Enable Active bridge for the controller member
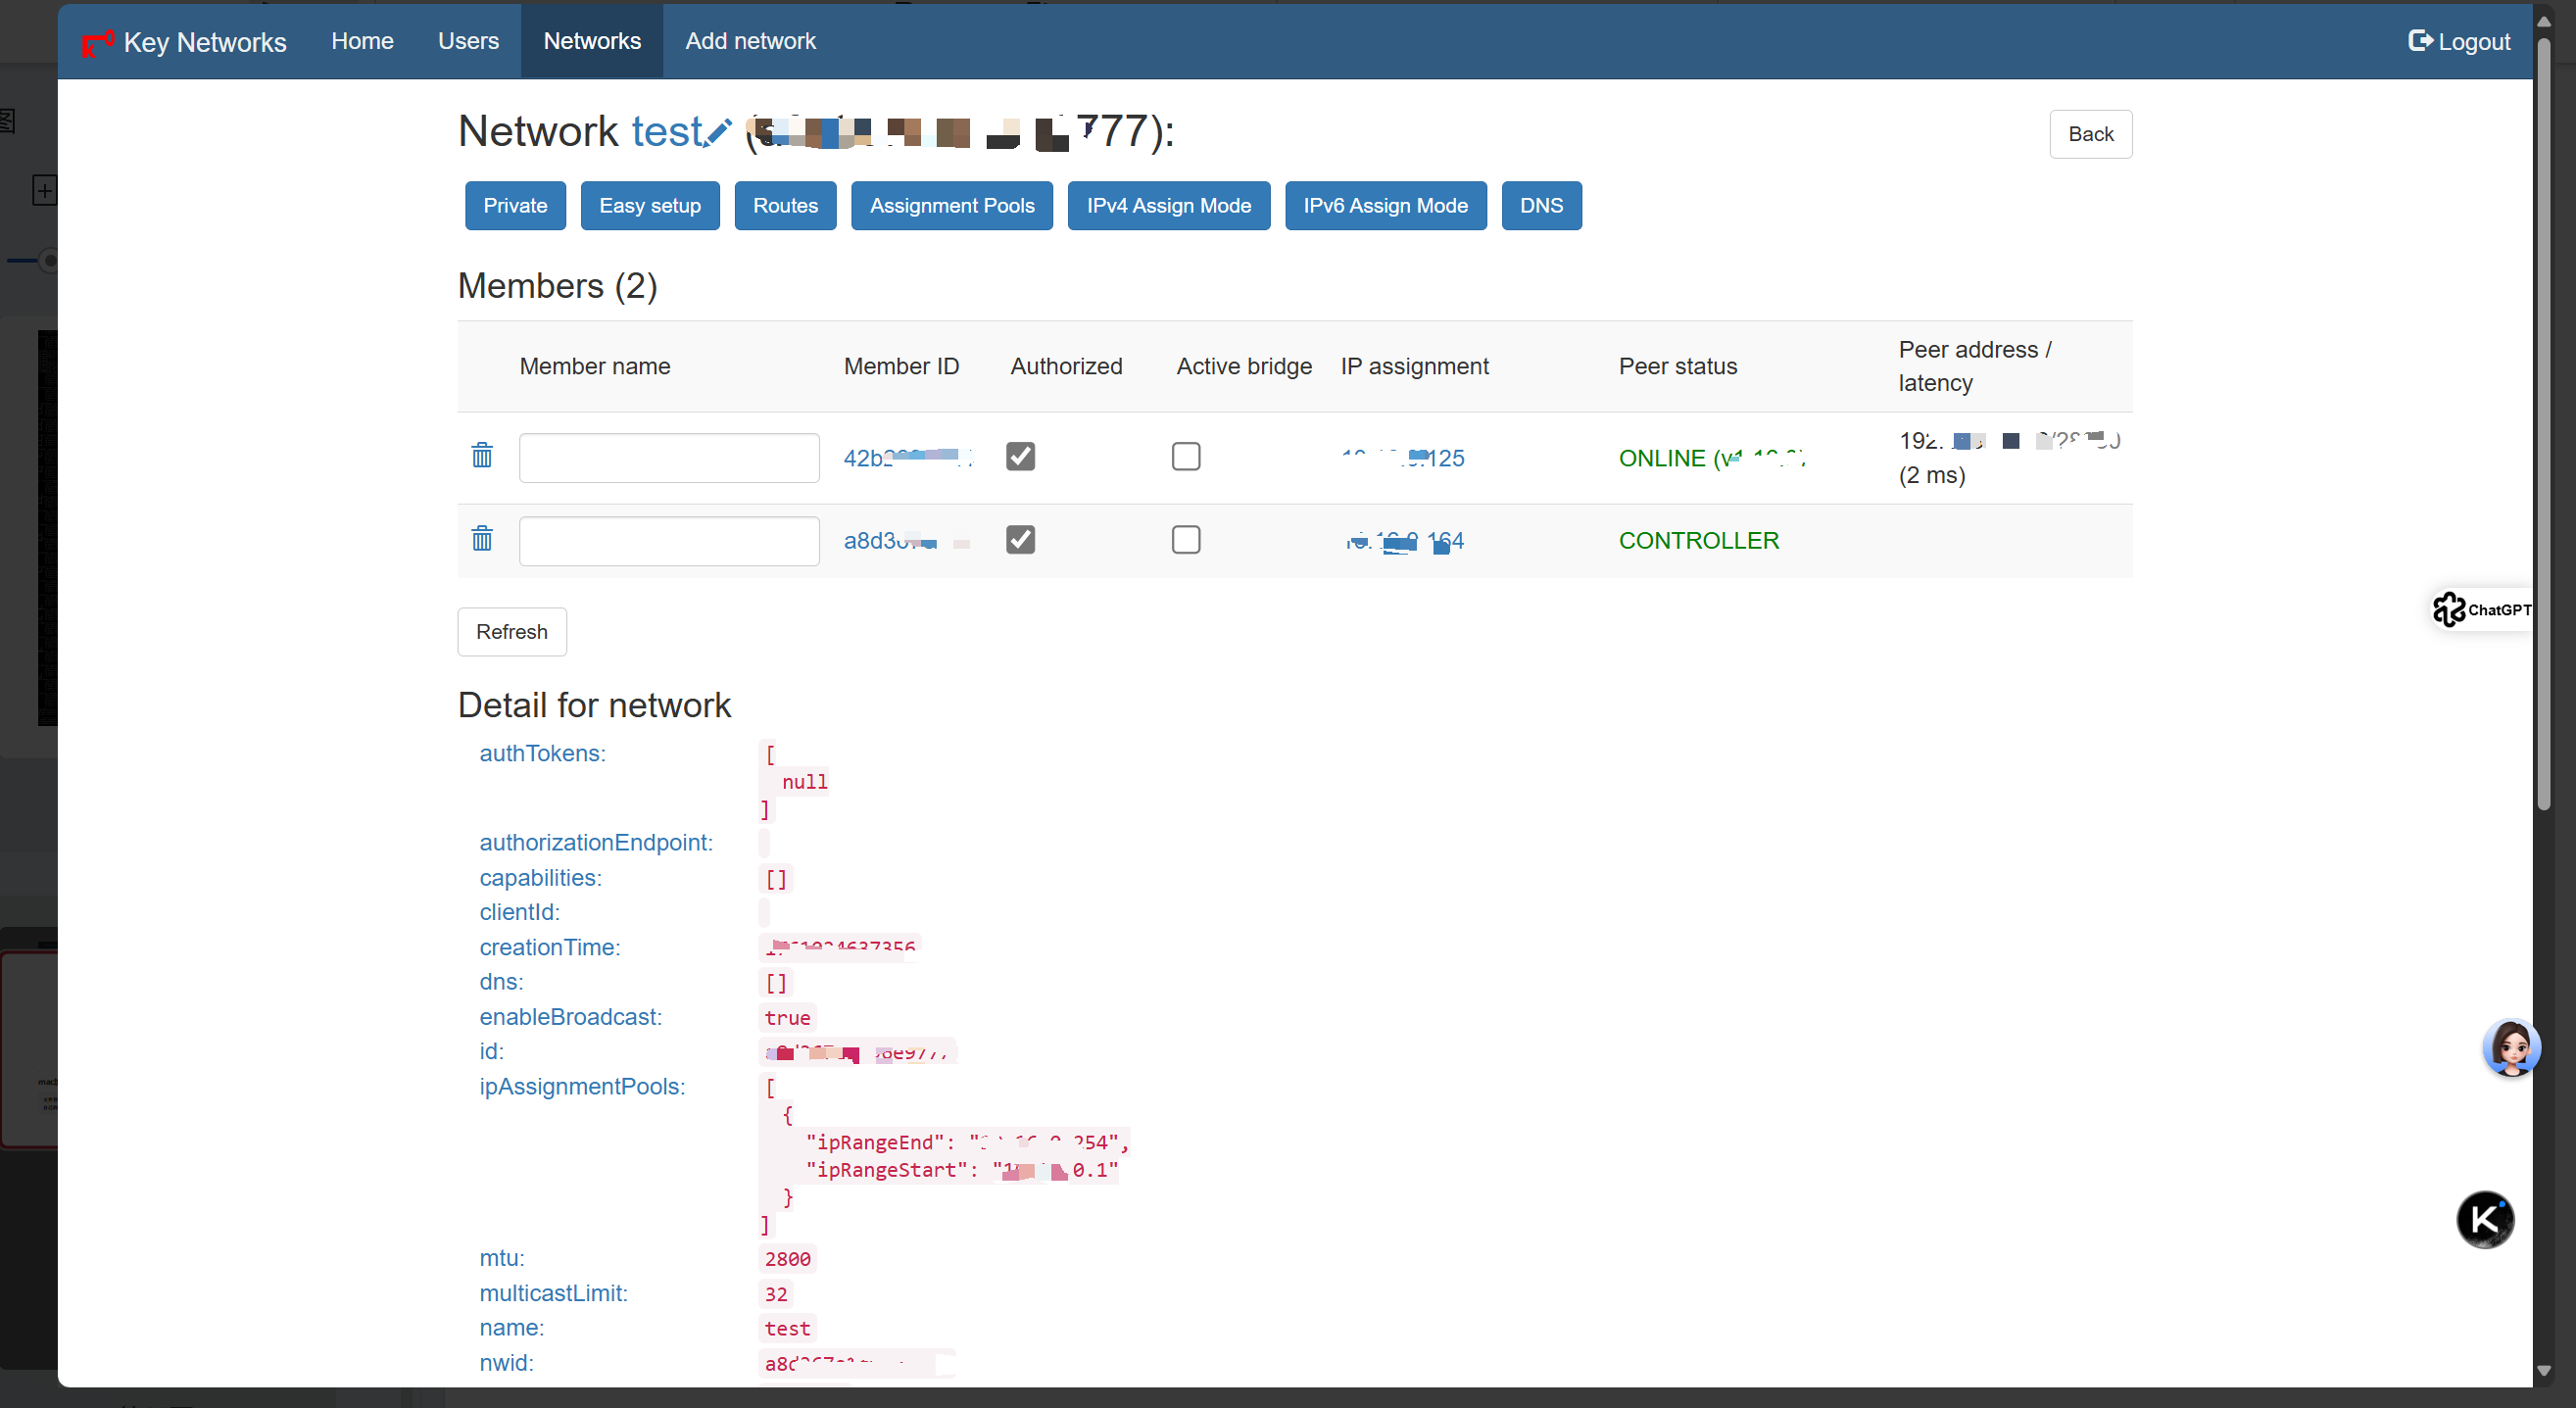Image resolution: width=2576 pixels, height=1408 pixels. 1186,540
